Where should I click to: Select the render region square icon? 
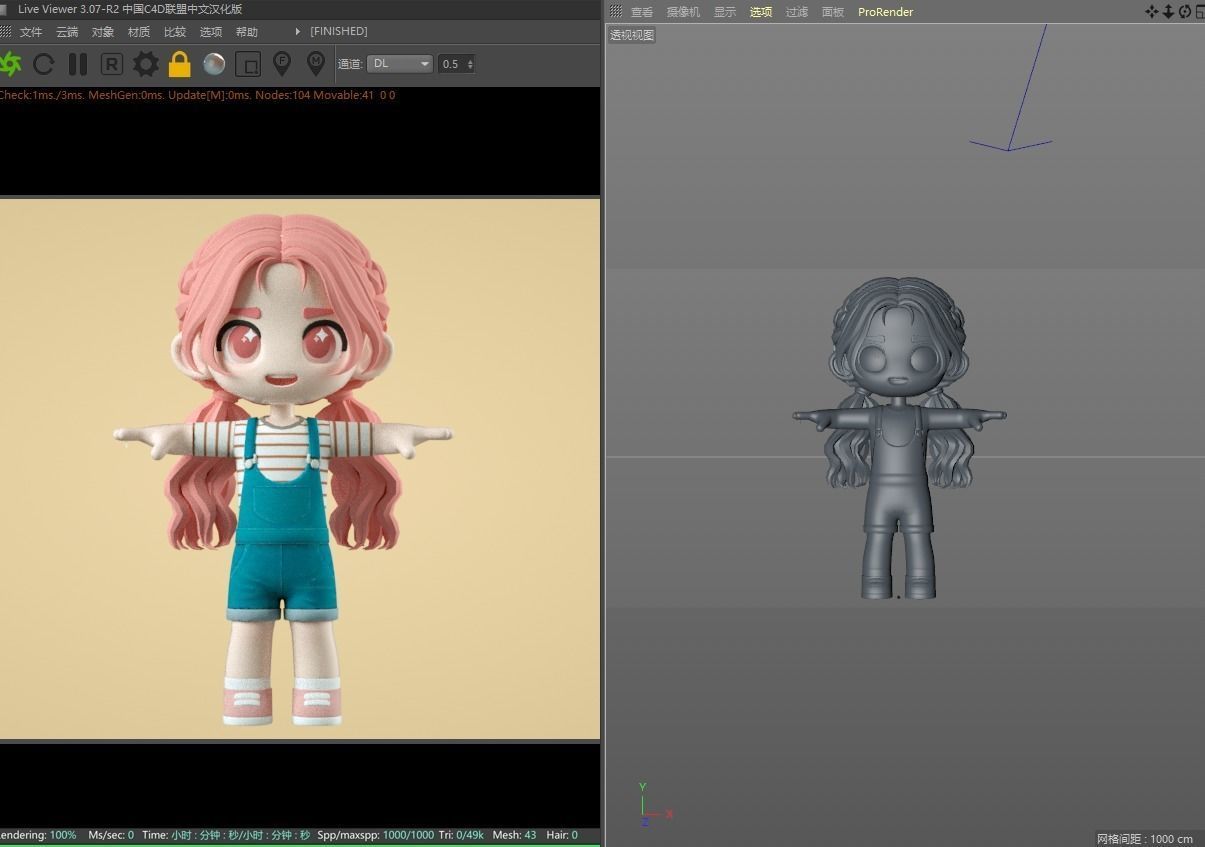[x=248, y=65]
